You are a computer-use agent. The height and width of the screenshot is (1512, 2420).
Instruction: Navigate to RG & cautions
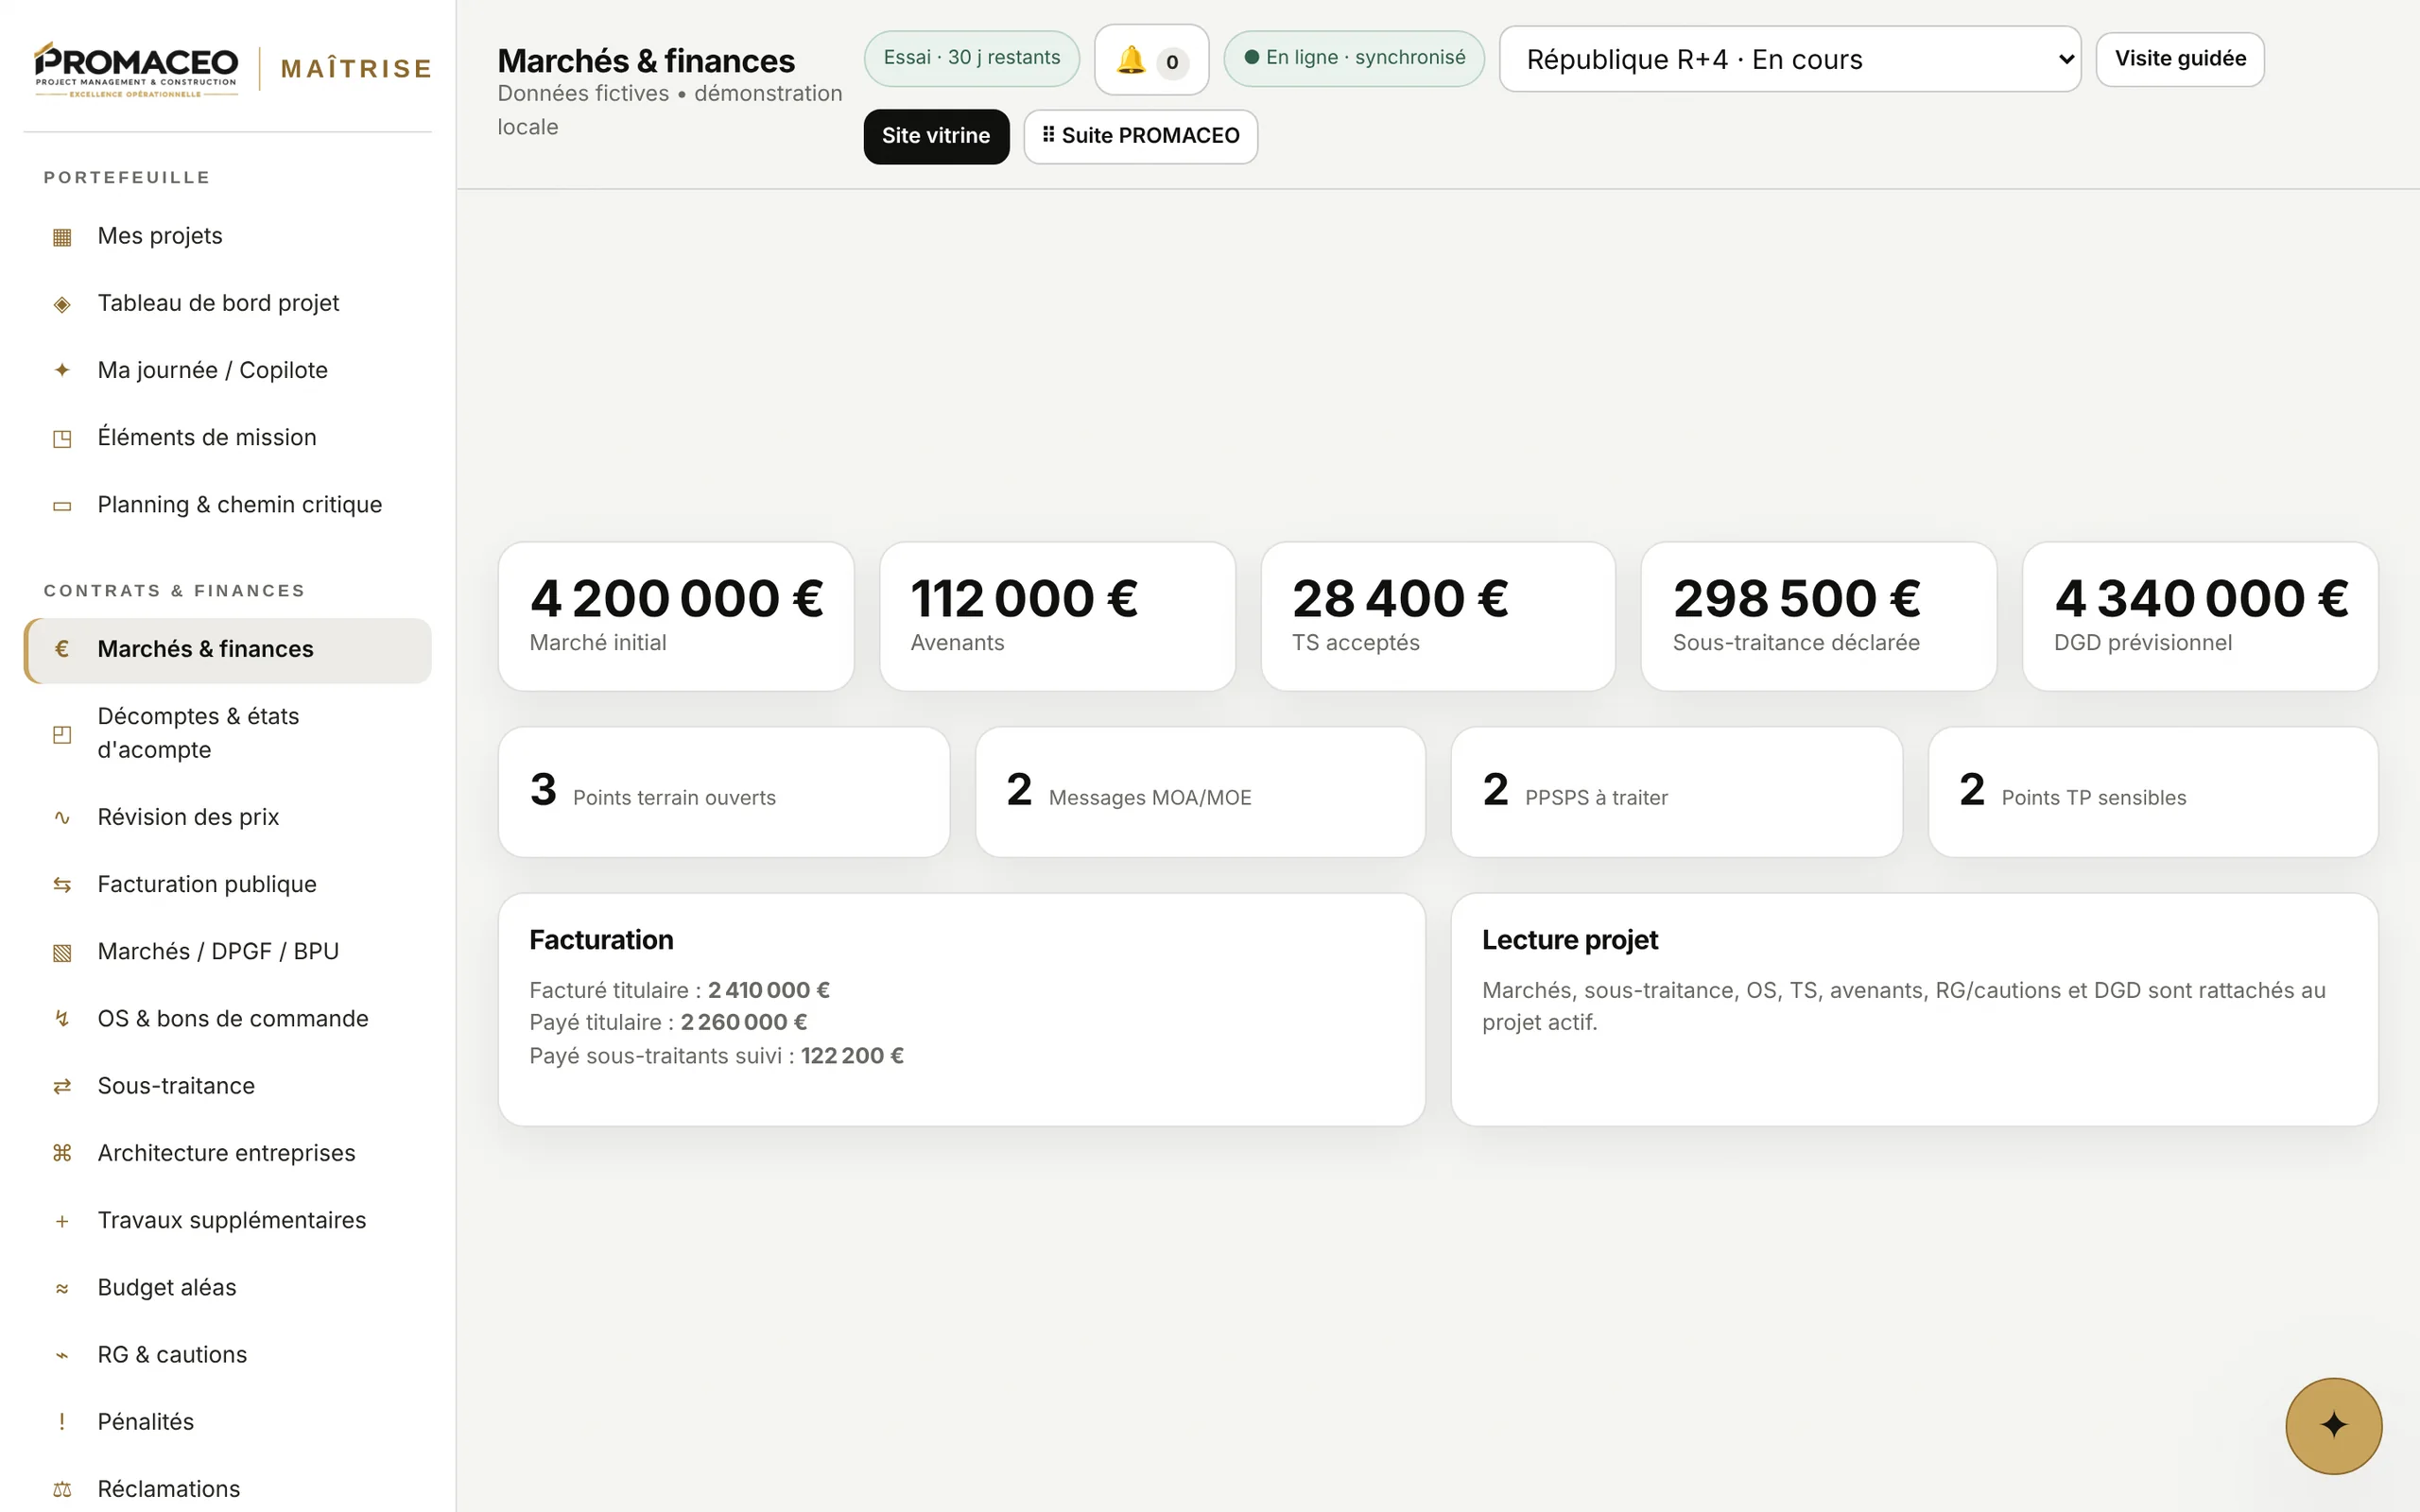[228, 1355]
